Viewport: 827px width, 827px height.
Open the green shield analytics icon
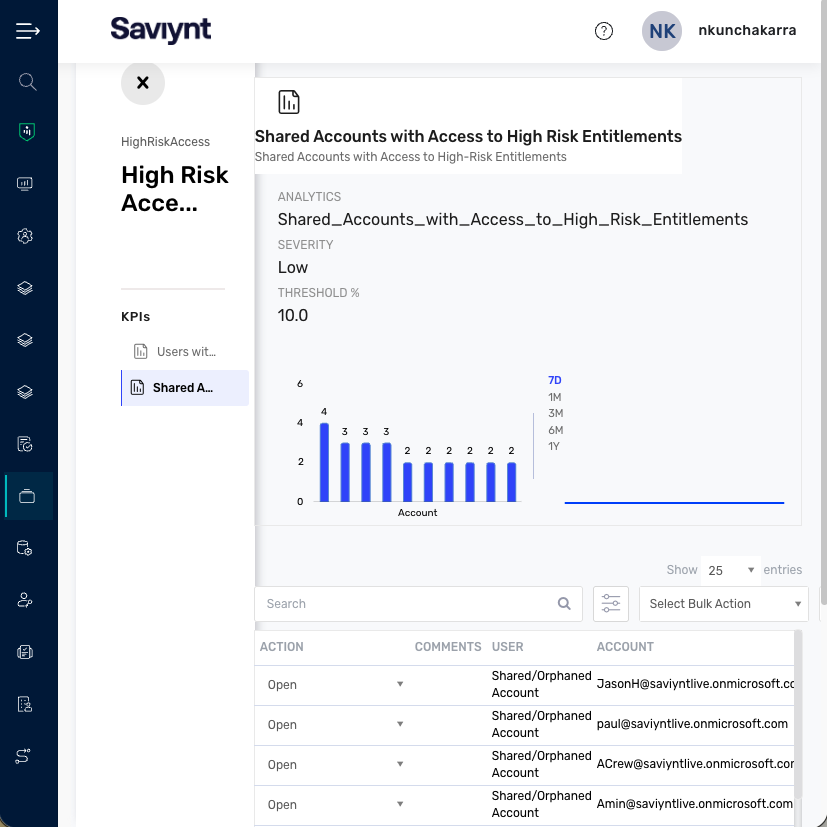click(x=26, y=131)
